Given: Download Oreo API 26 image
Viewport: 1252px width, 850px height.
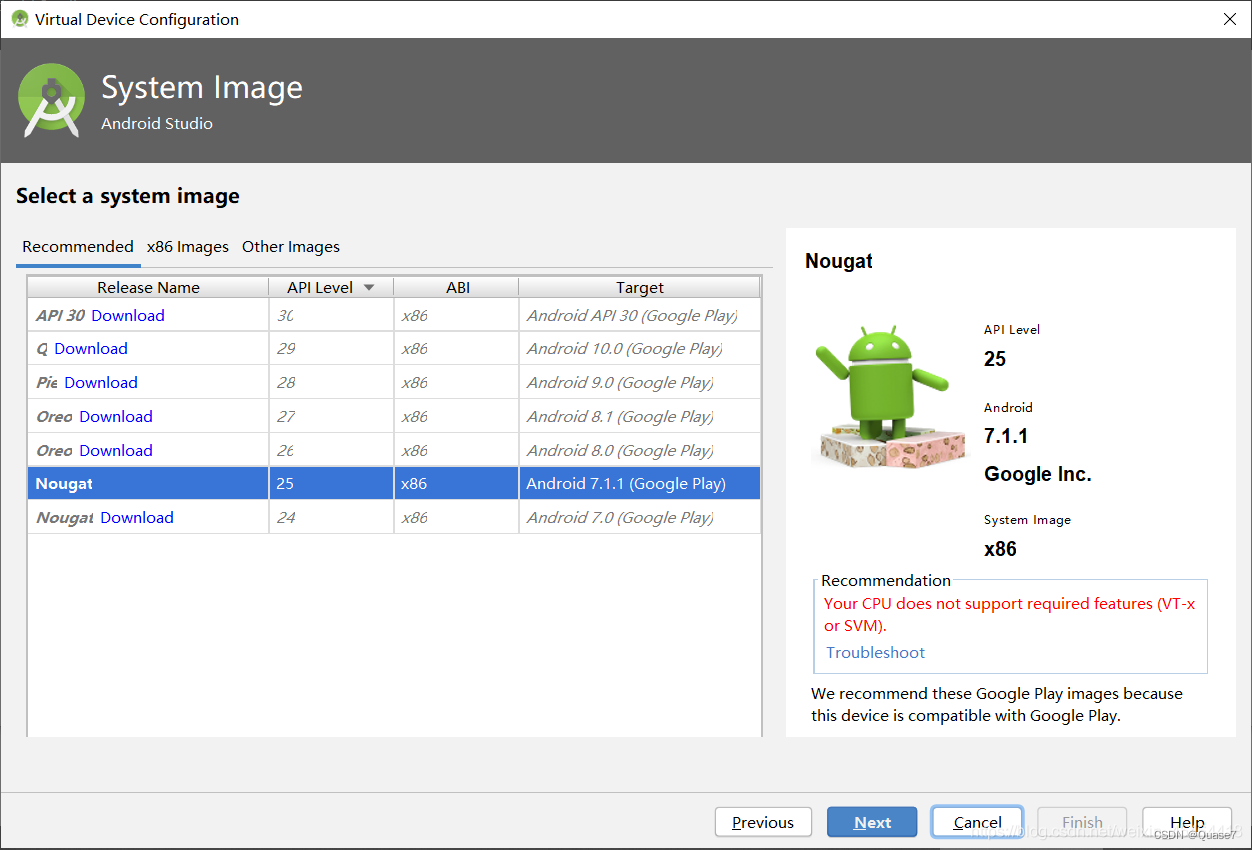Looking at the screenshot, I should tap(116, 450).
